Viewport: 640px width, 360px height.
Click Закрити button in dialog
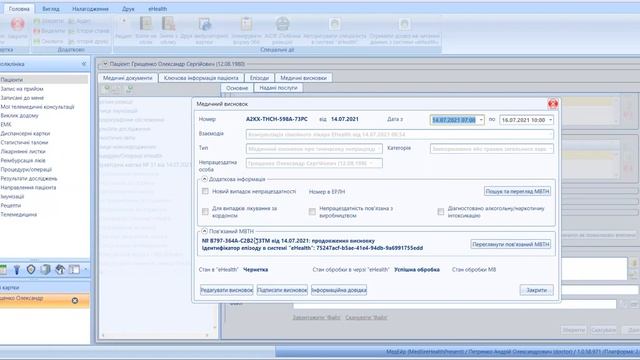point(536,290)
